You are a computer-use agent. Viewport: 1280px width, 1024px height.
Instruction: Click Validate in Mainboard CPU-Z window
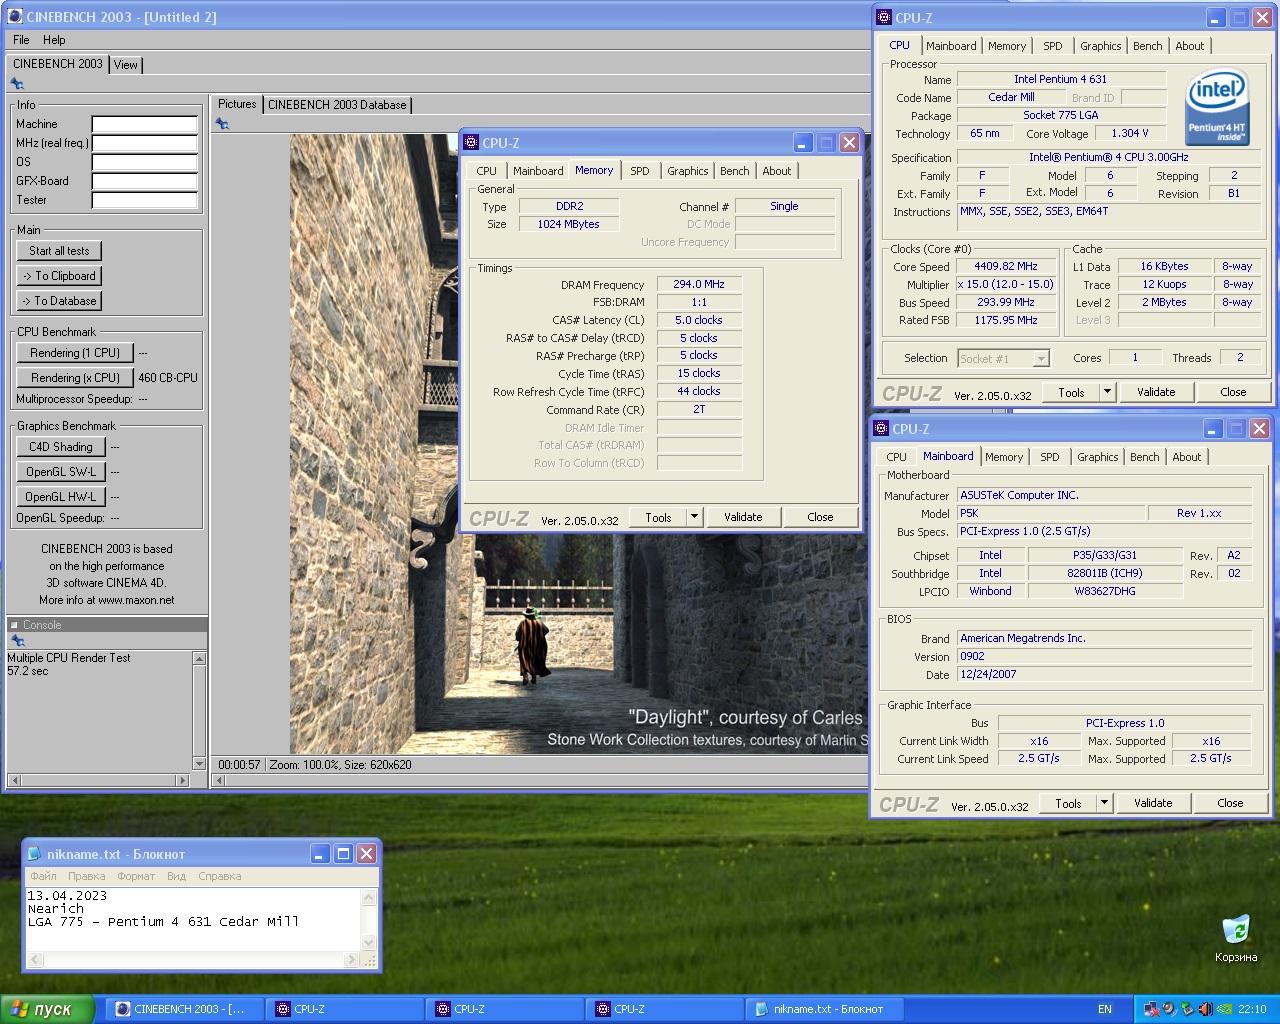(x=1153, y=803)
